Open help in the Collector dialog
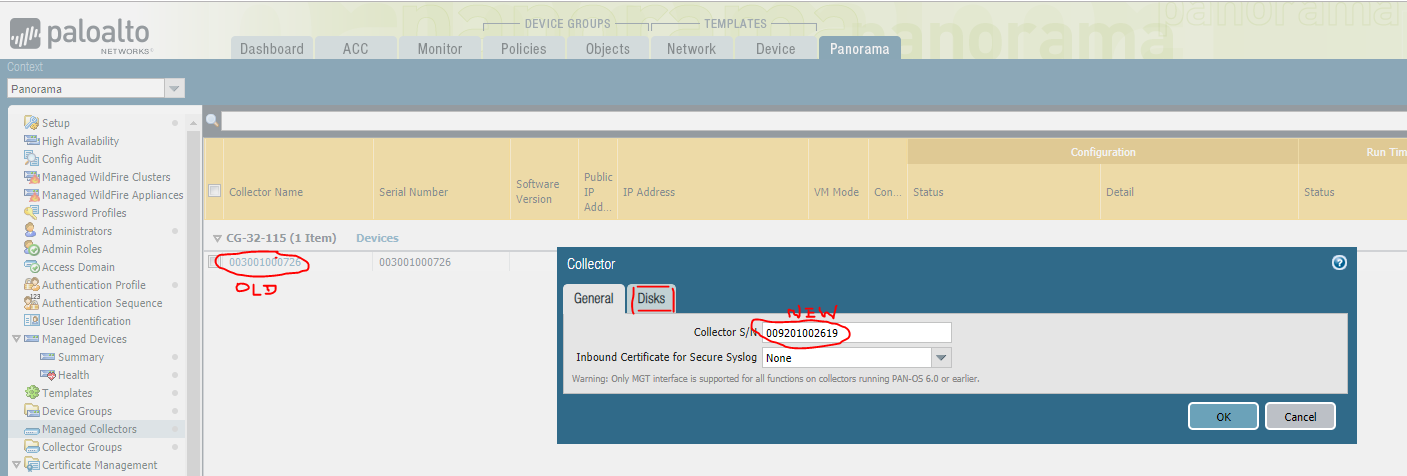 [1339, 263]
